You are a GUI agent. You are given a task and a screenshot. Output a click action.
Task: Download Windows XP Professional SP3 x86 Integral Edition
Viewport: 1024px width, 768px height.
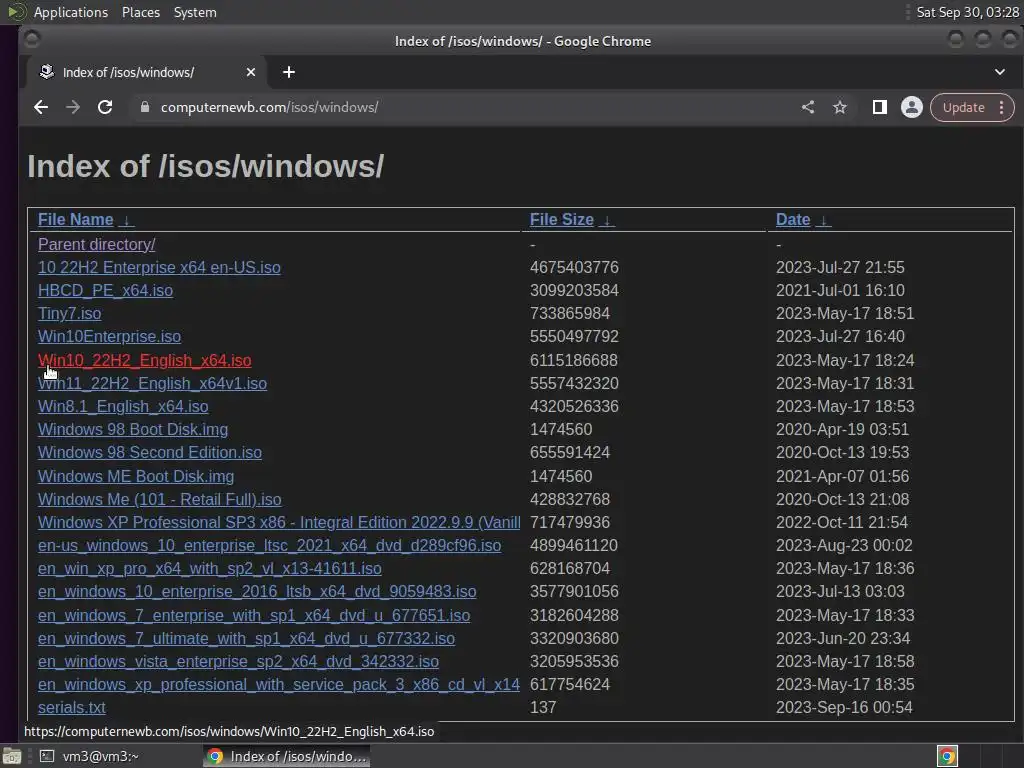pyautogui.click(x=279, y=522)
